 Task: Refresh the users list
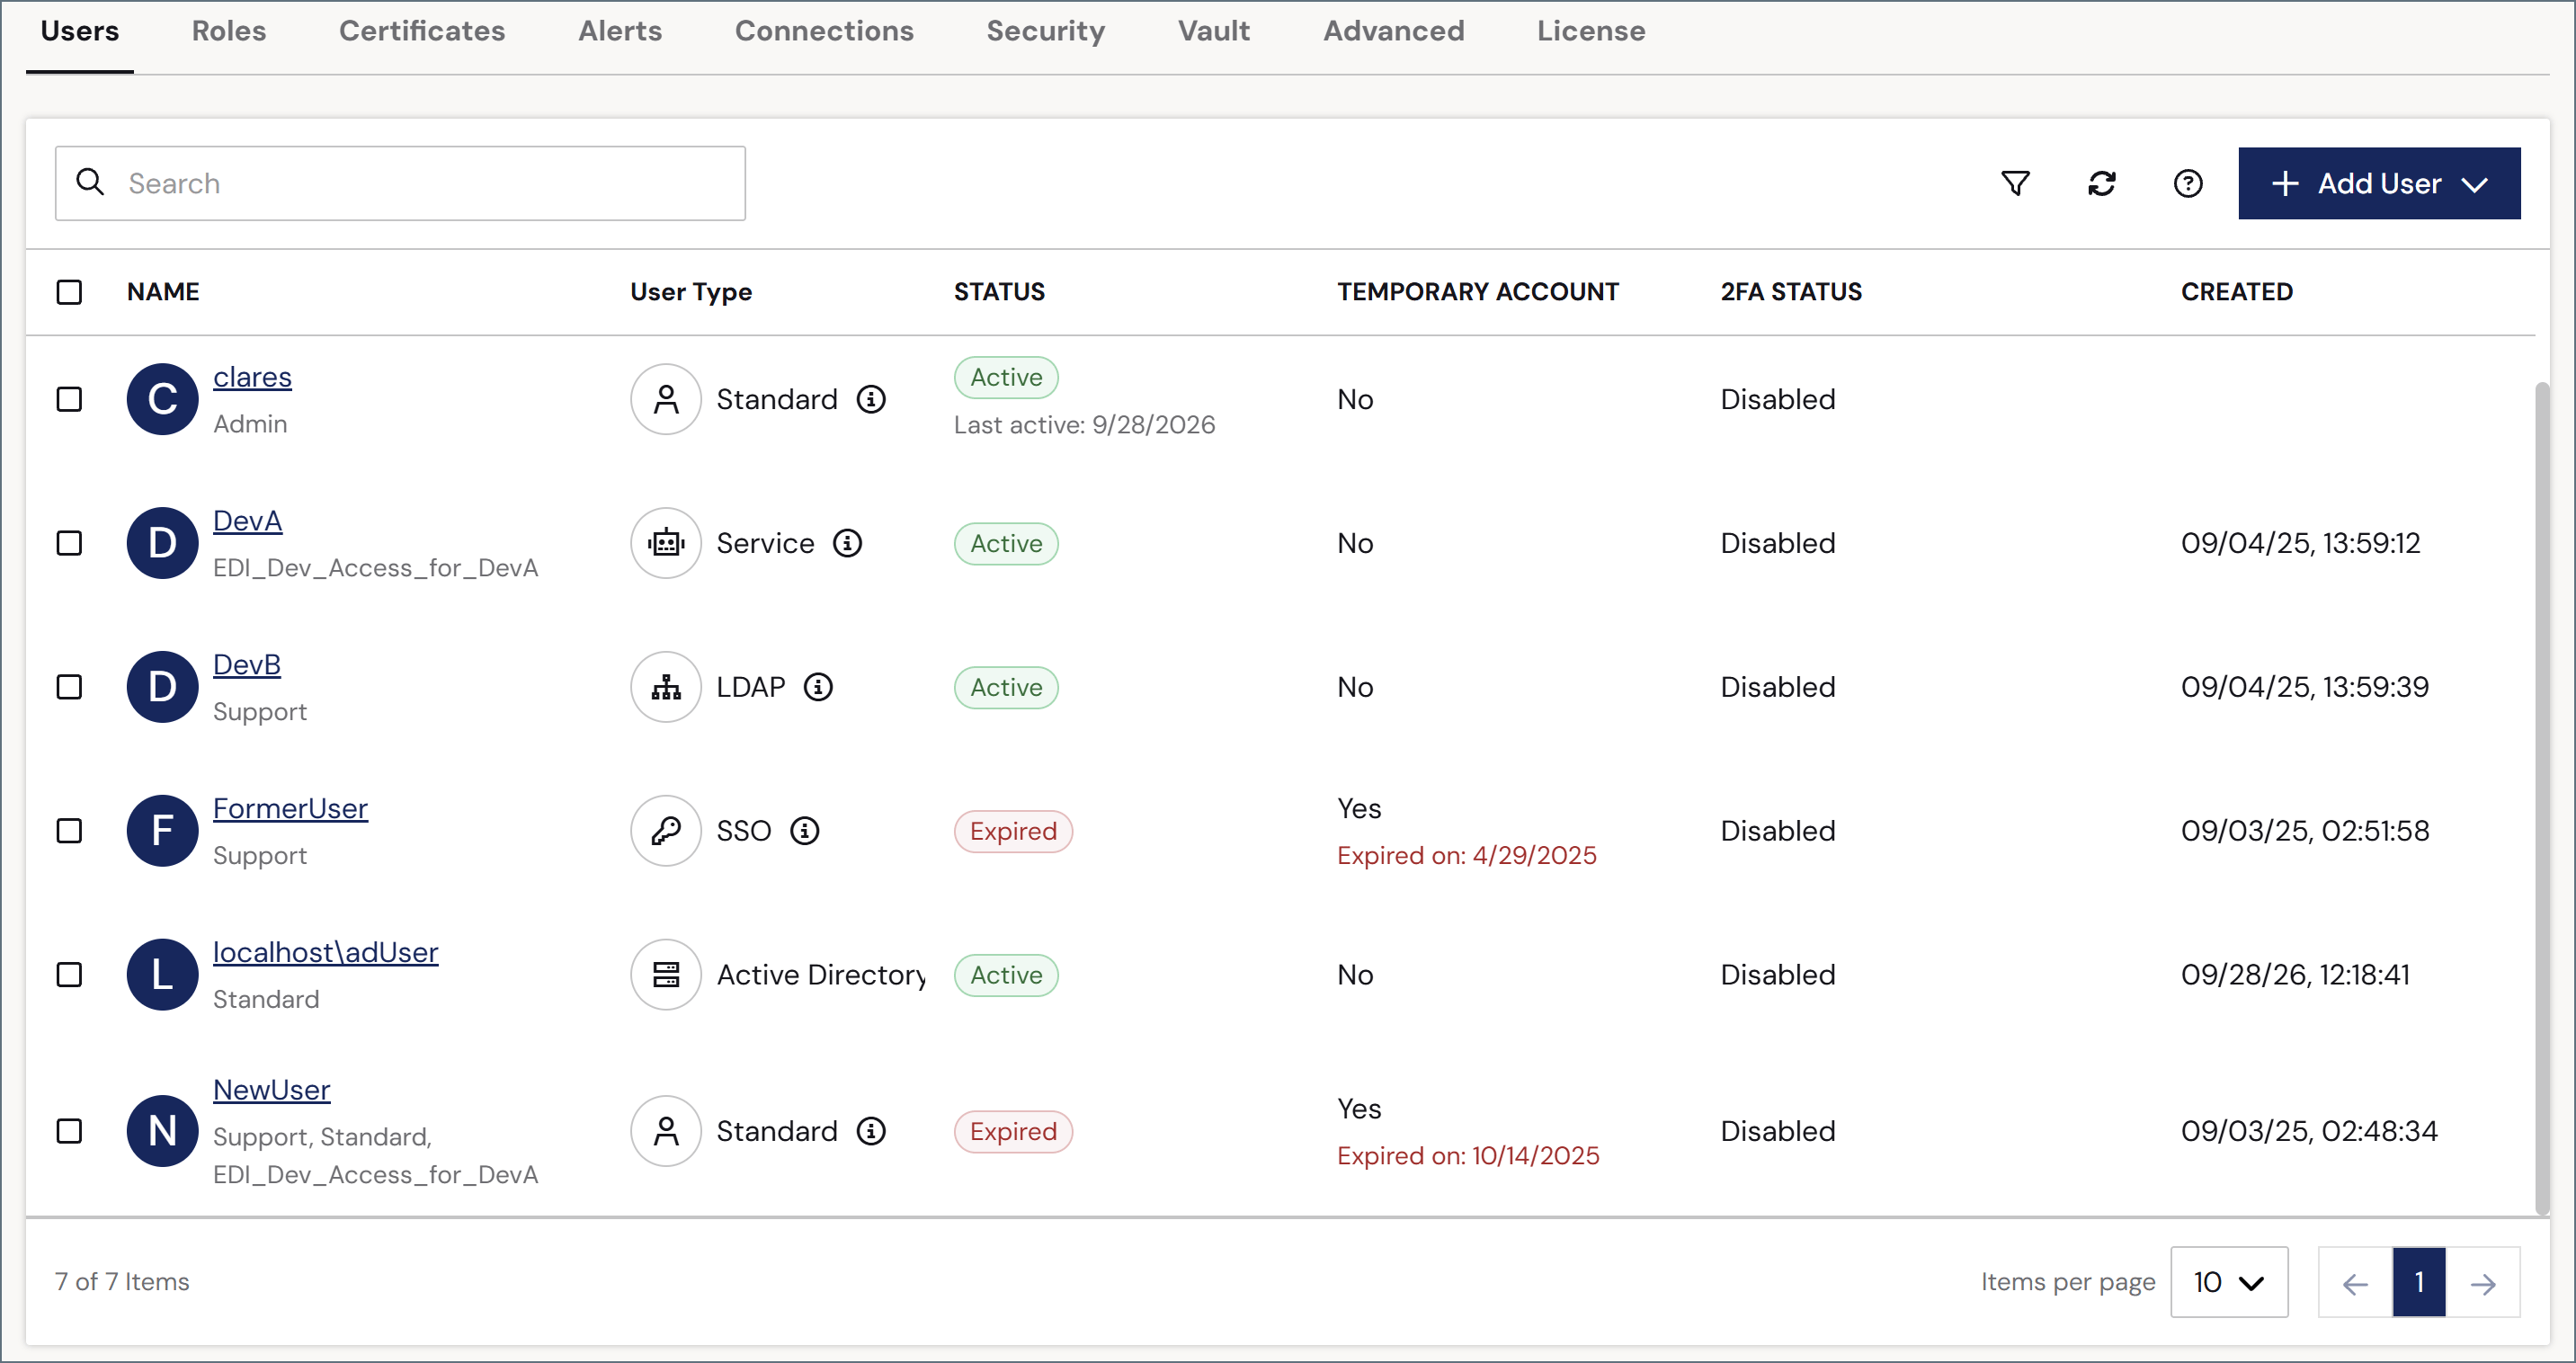click(x=2101, y=183)
